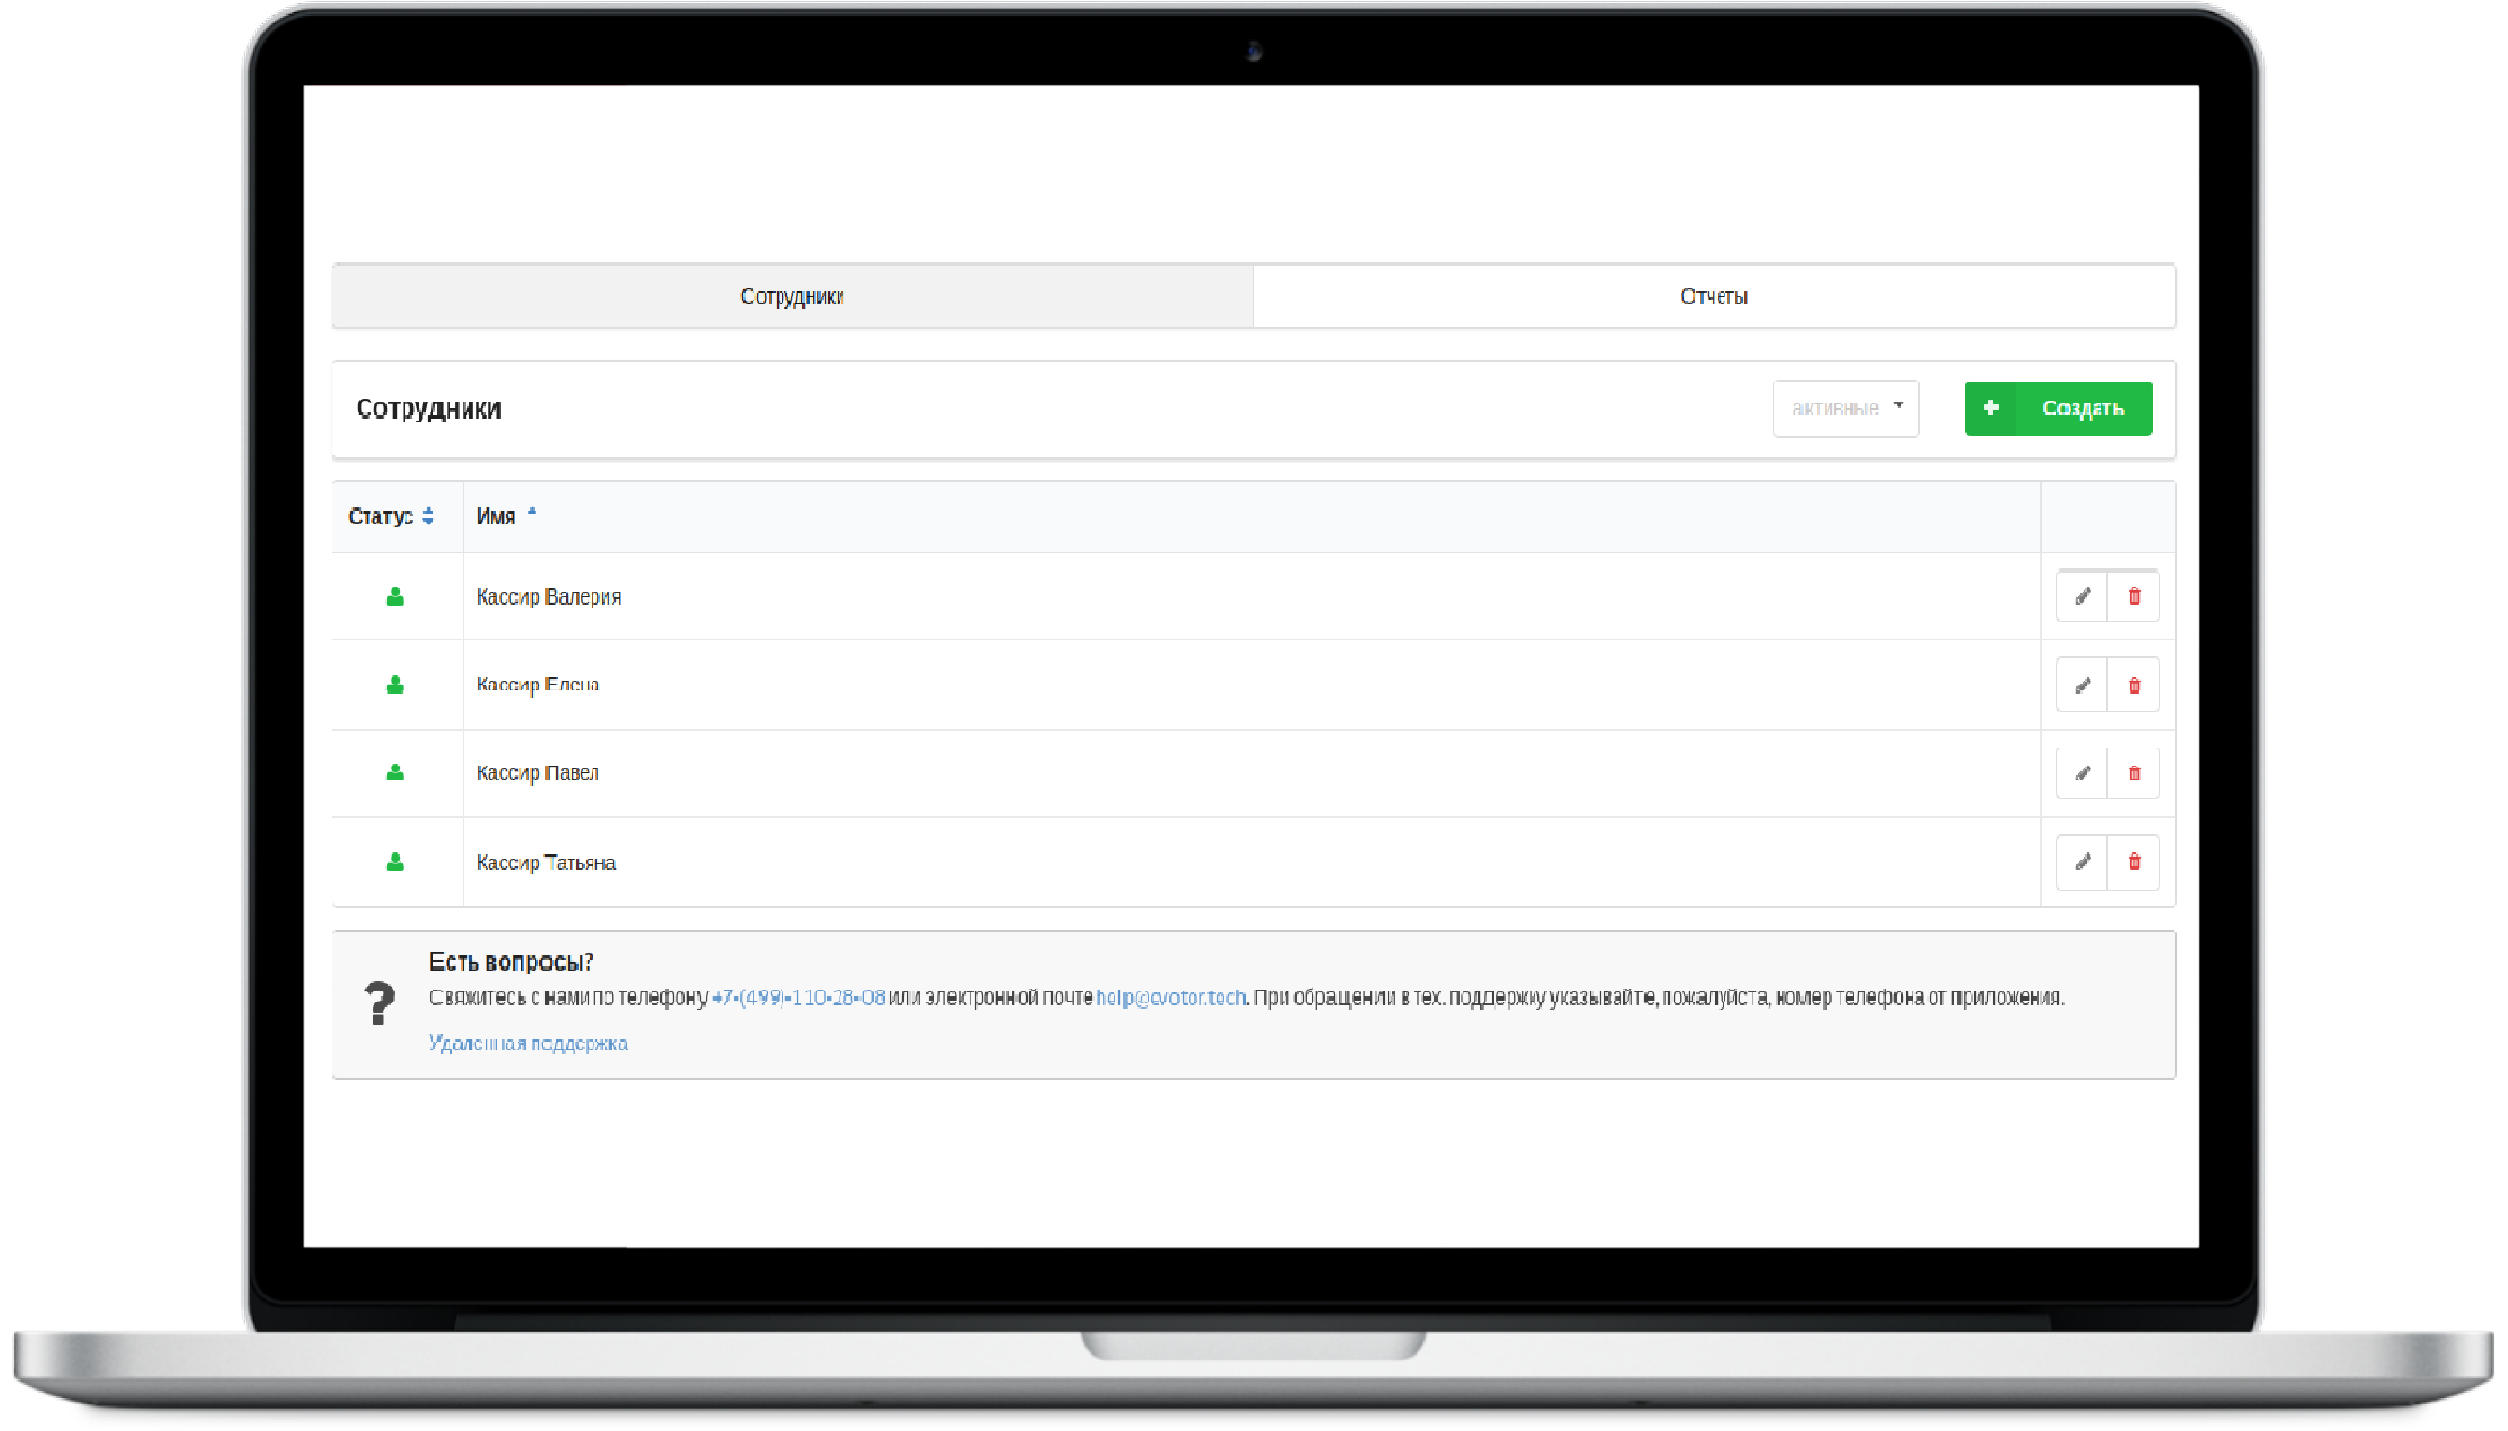Click the support phone number link
This screenshot has width=2508, height=1431.
(x=798, y=997)
